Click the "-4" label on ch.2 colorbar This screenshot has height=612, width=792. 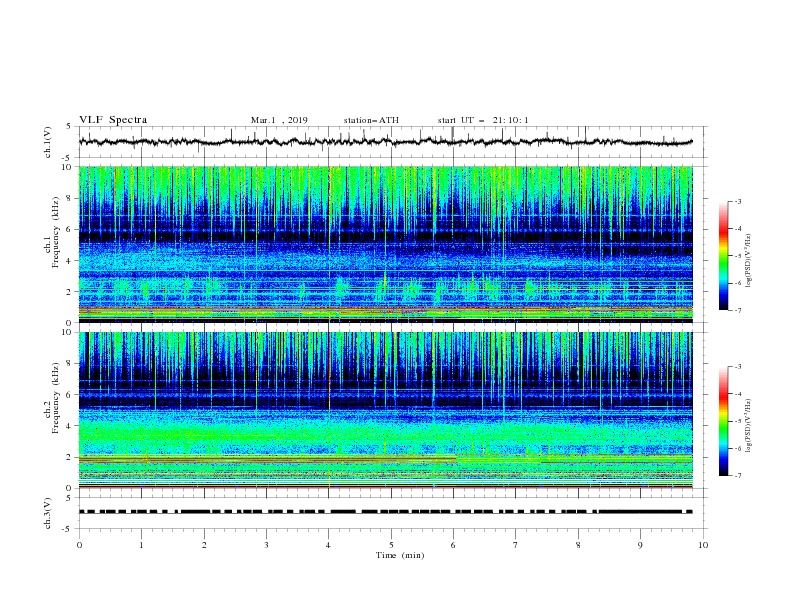[x=738, y=394]
